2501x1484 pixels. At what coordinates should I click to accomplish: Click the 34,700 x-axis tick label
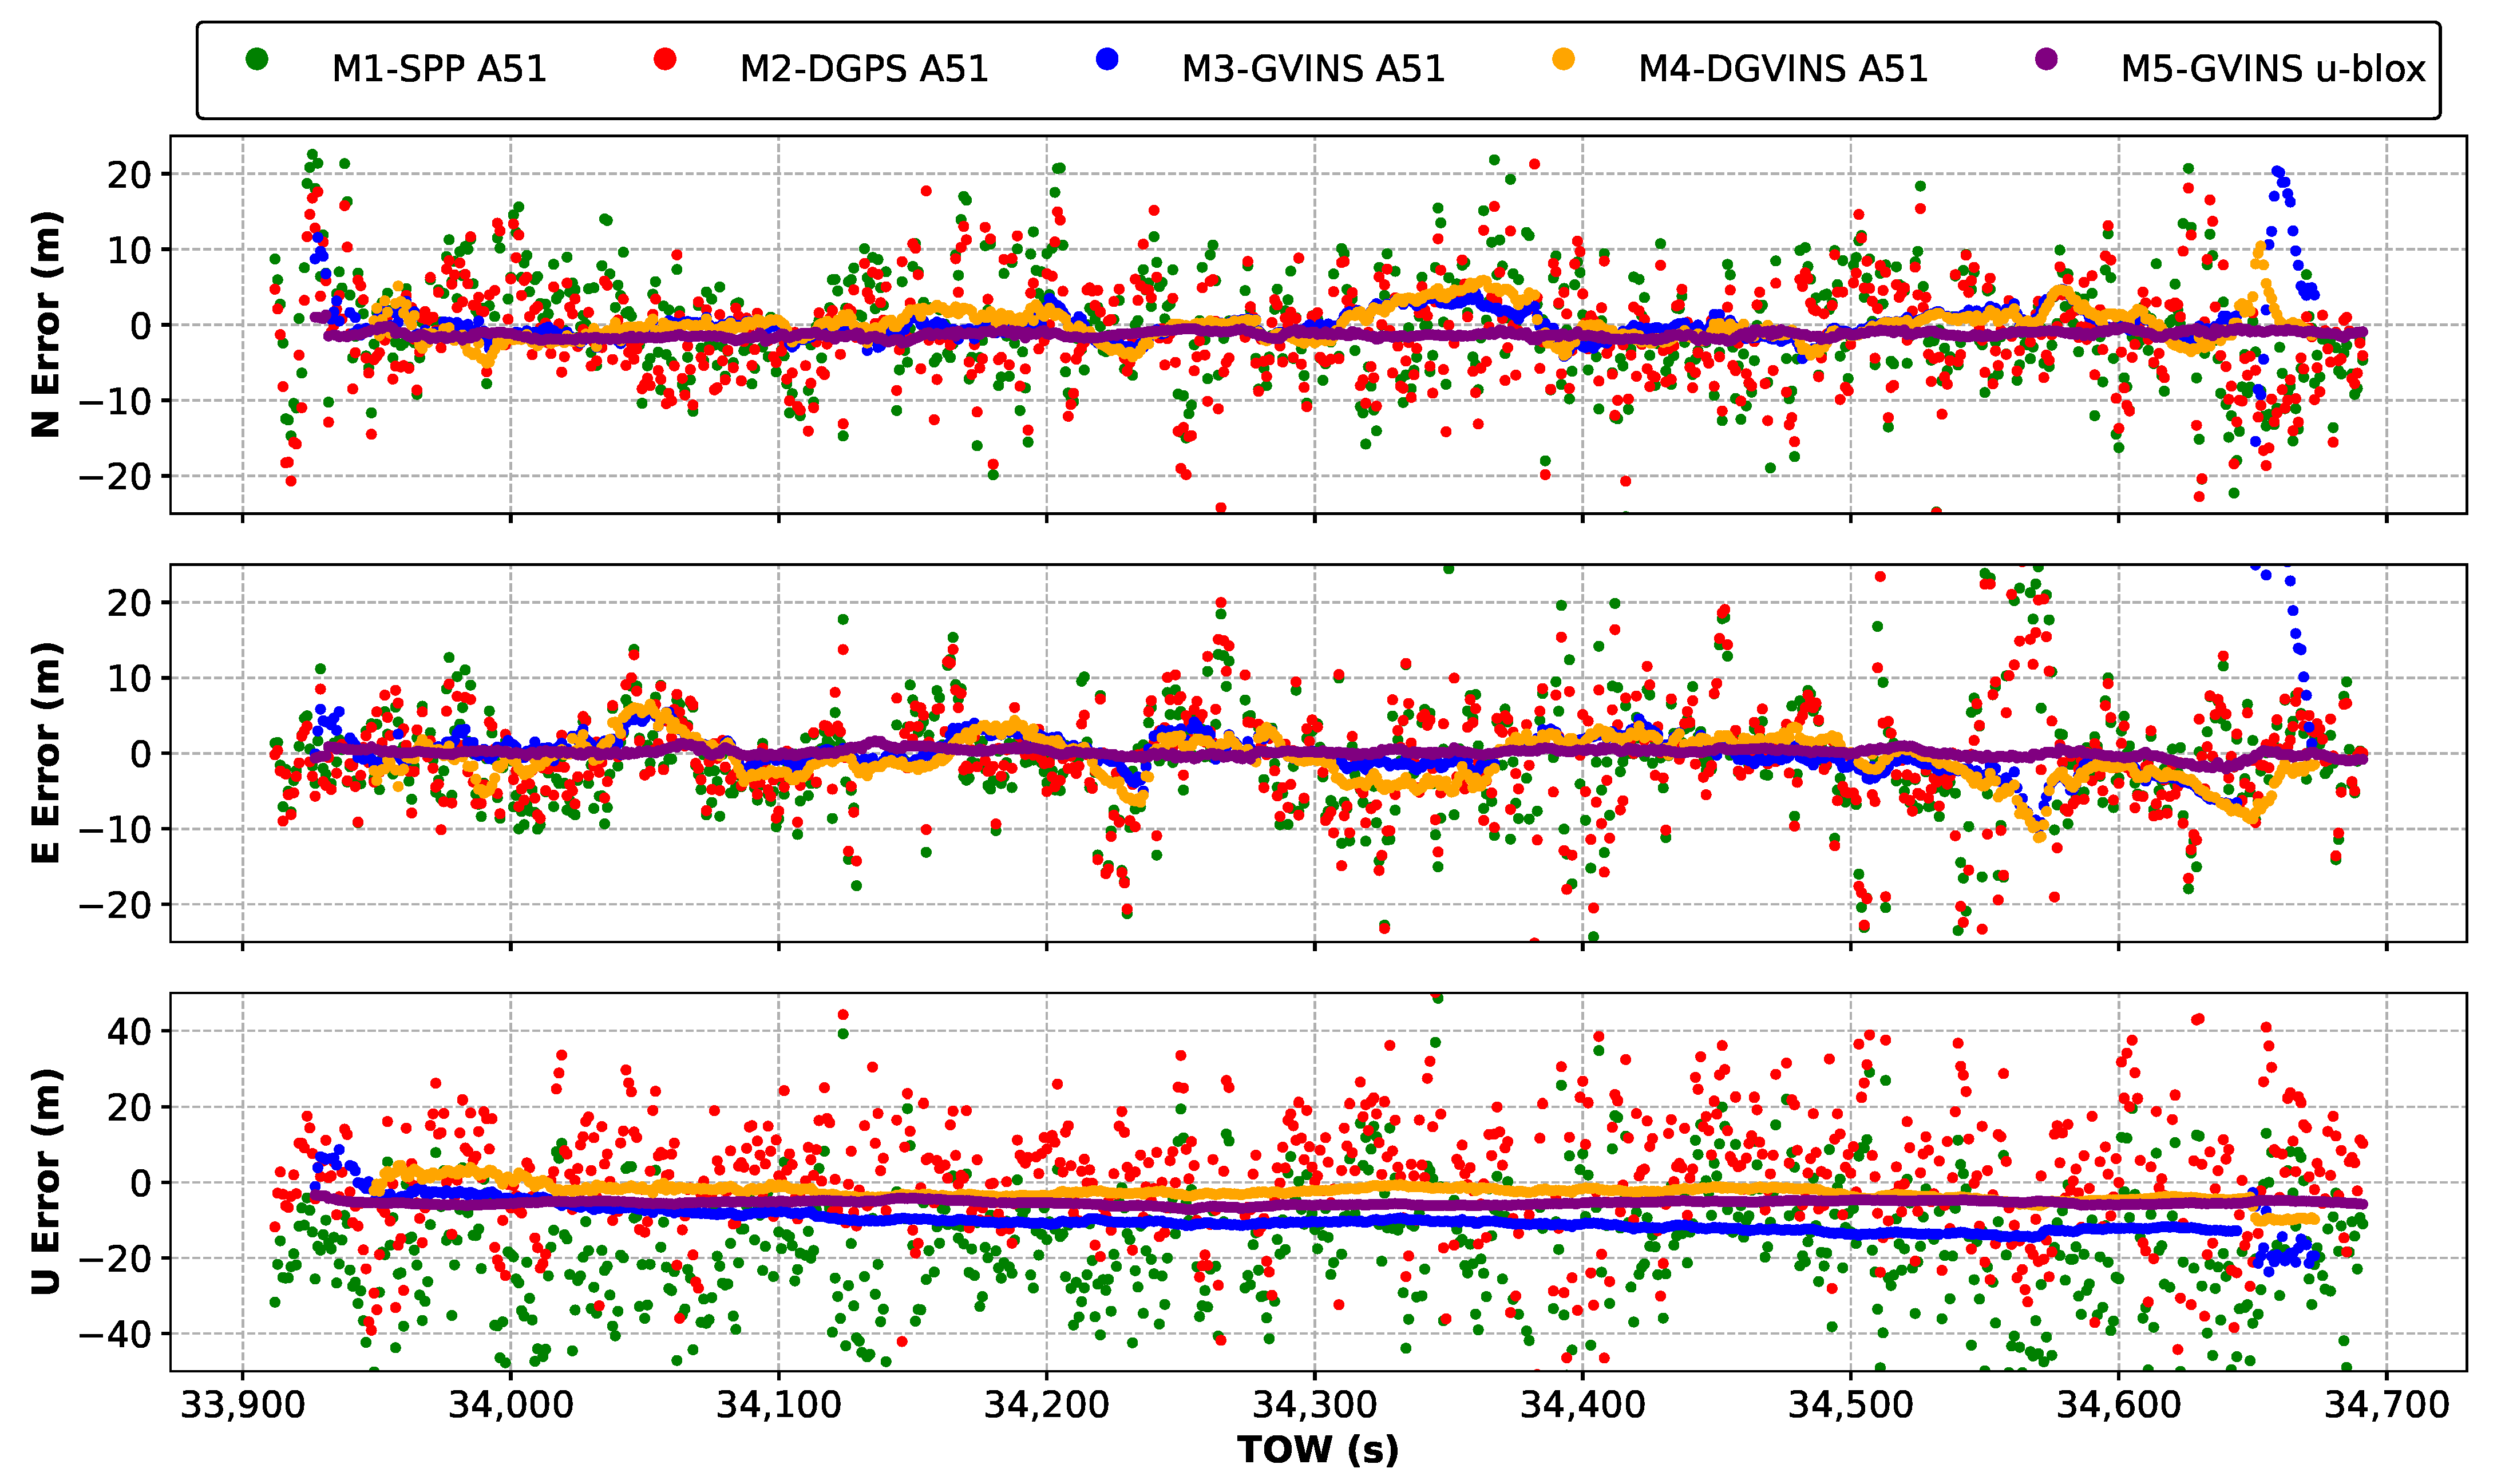(x=2386, y=1404)
